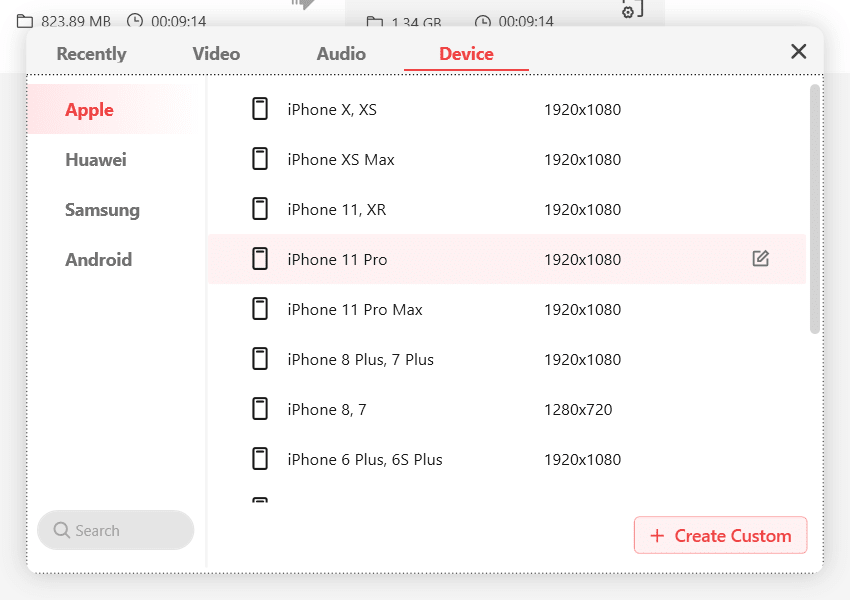850x600 pixels.
Task: Choose iPhone 8 Plus, 7 Plus preset
Action: point(507,359)
